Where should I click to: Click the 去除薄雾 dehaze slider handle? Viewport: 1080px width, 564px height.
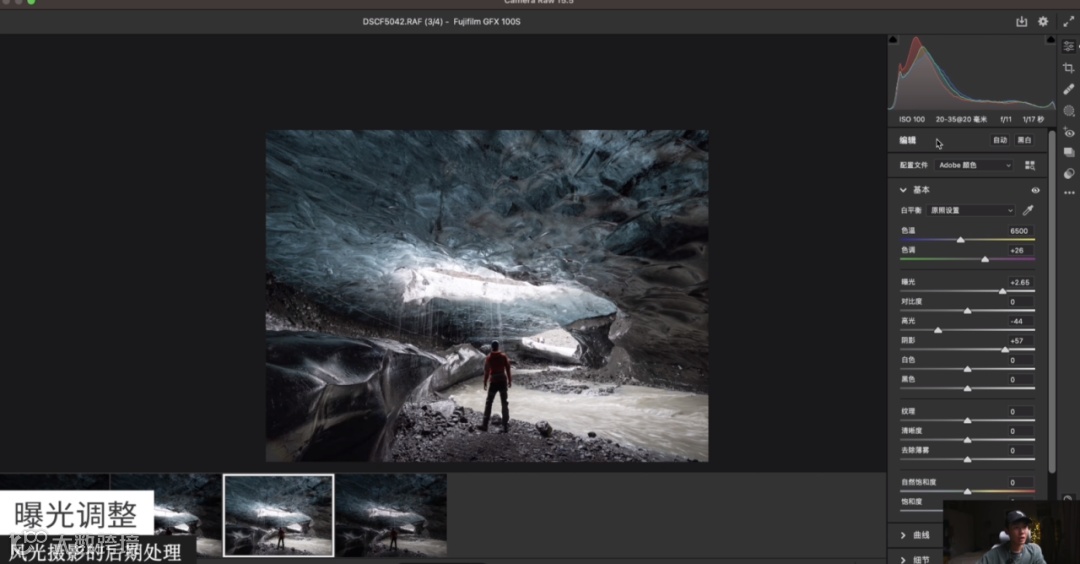[x=967, y=459]
